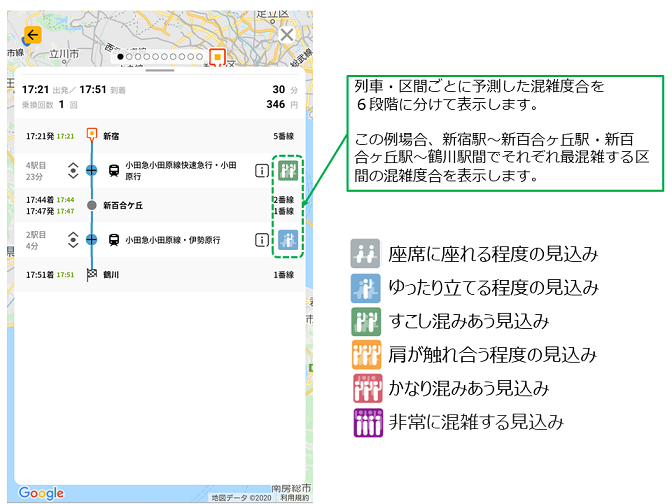The width and height of the screenshot is (672, 504).
Task: Click the checkered flag at 鶴川
Action: click(92, 275)
